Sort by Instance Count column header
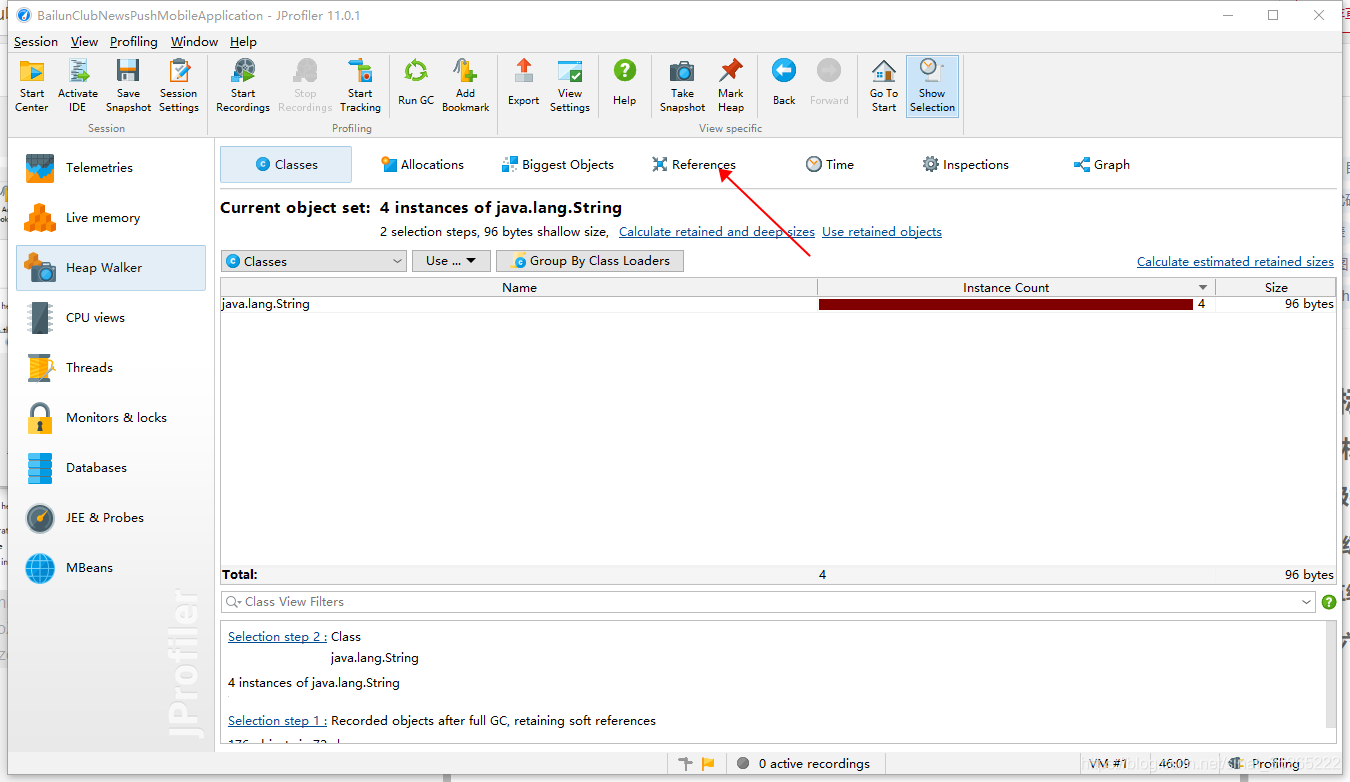This screenshot has width=1350, height=782. [1015, 288]
